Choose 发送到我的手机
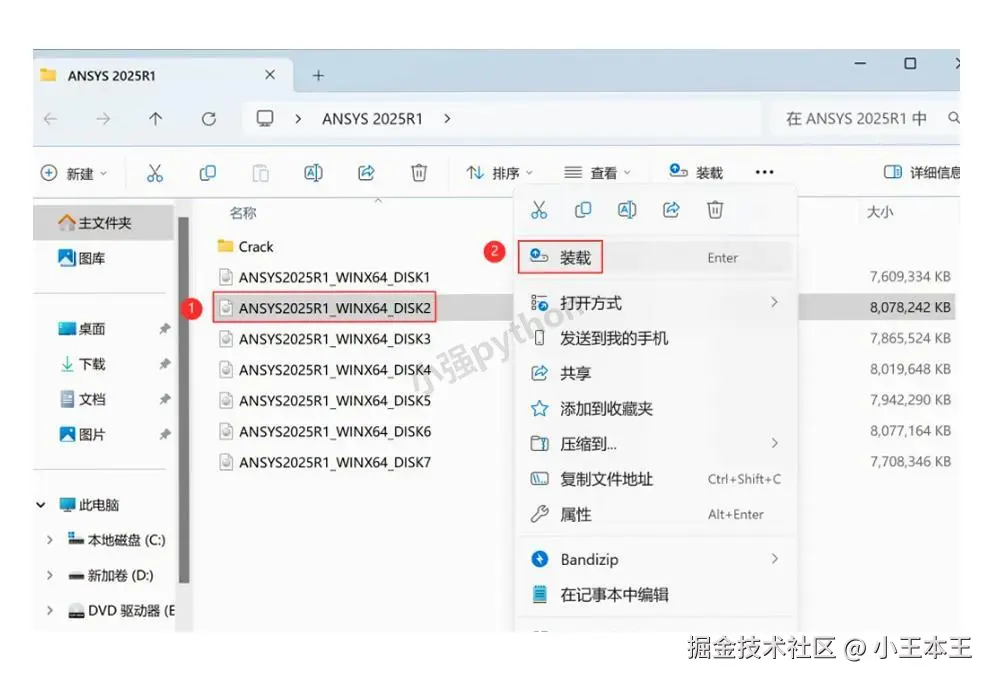Image resolution: width=993 pixels, height=682 pixels. click(x=655, y=338)
